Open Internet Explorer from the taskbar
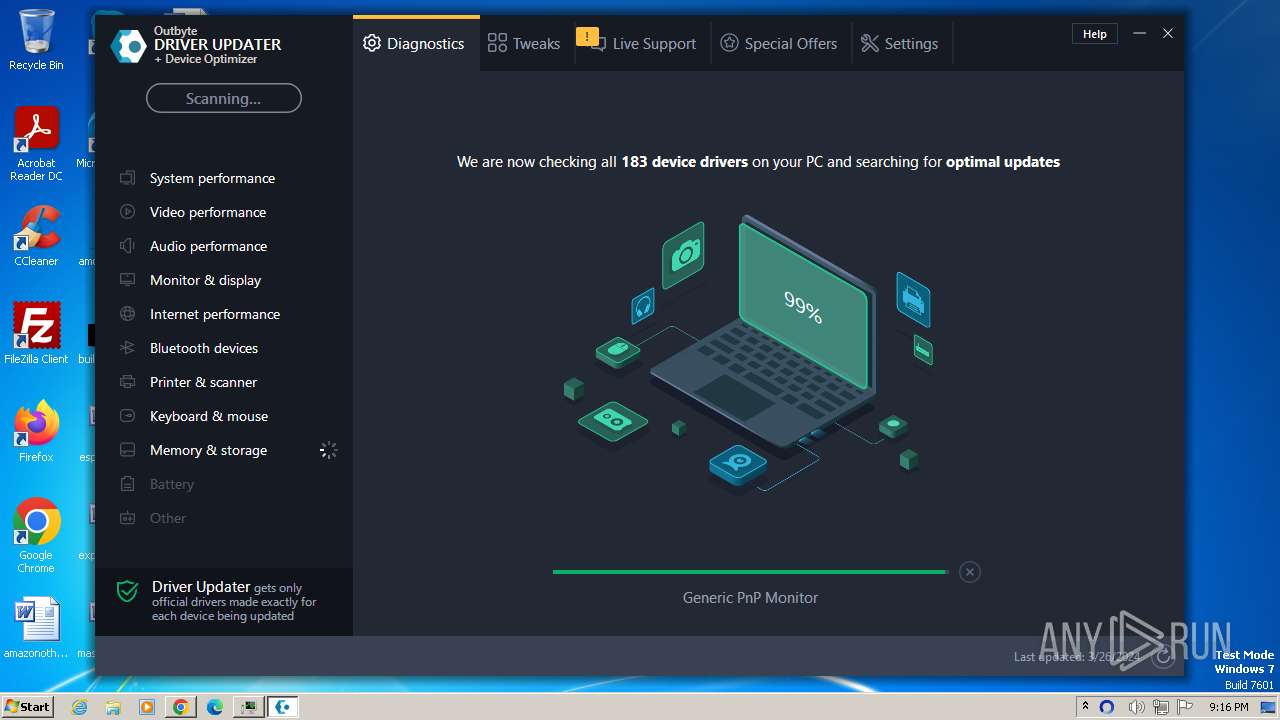 79,707
